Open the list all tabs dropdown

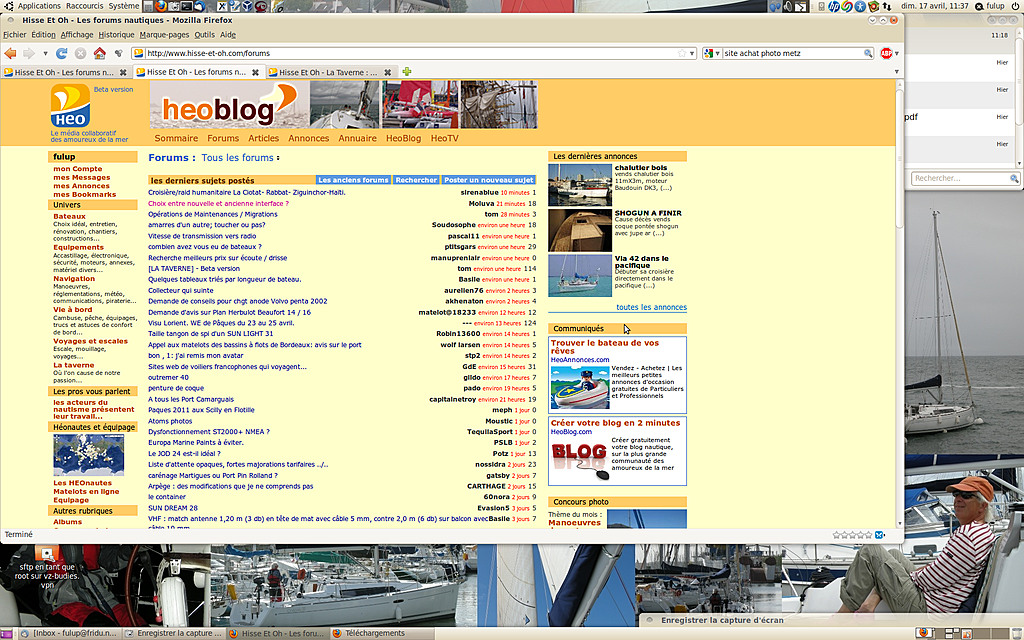point(897,72)
